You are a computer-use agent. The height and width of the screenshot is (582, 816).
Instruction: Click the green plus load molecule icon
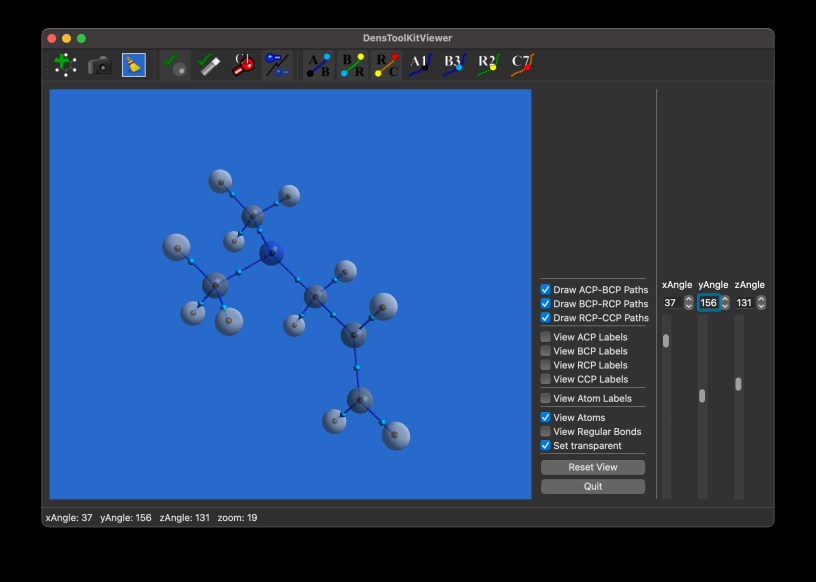(65, 65)
